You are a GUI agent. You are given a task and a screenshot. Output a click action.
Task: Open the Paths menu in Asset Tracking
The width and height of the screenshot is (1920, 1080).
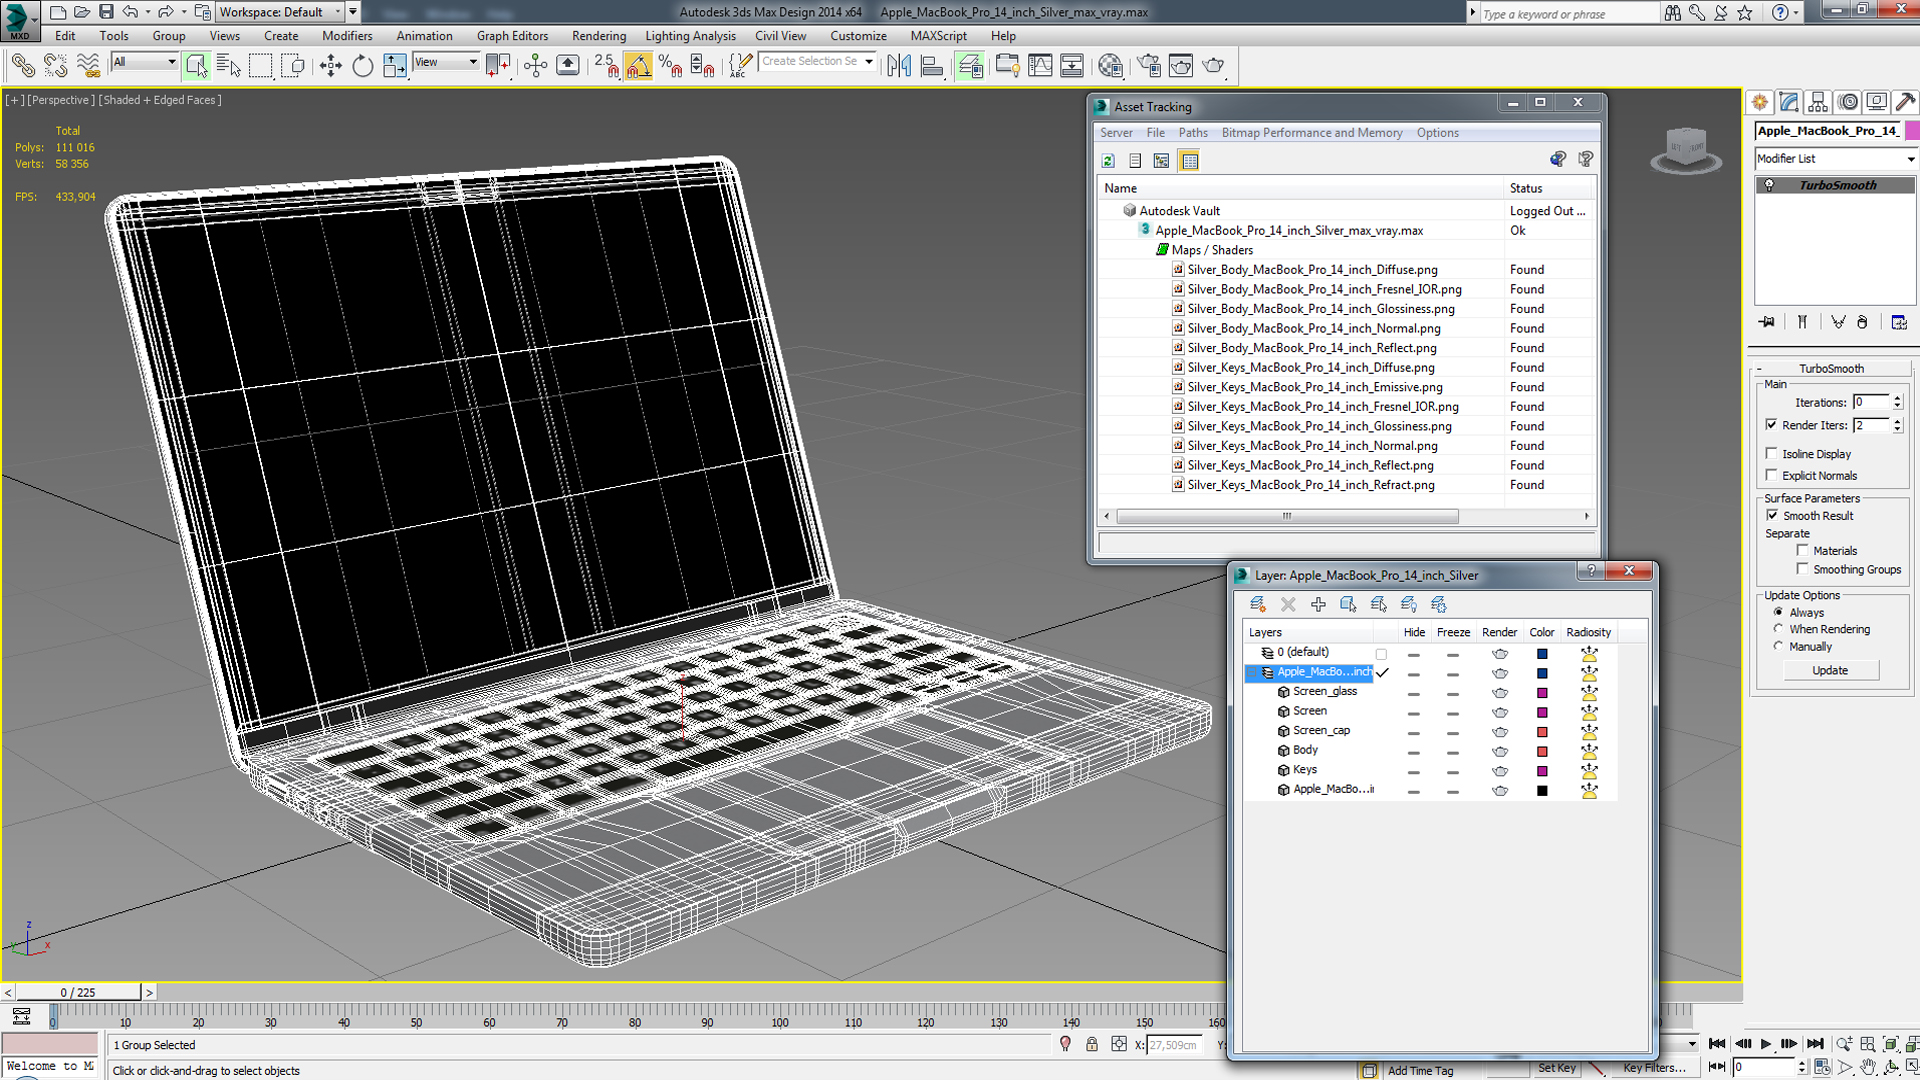pyautogui.click(x=1193, y=133)
